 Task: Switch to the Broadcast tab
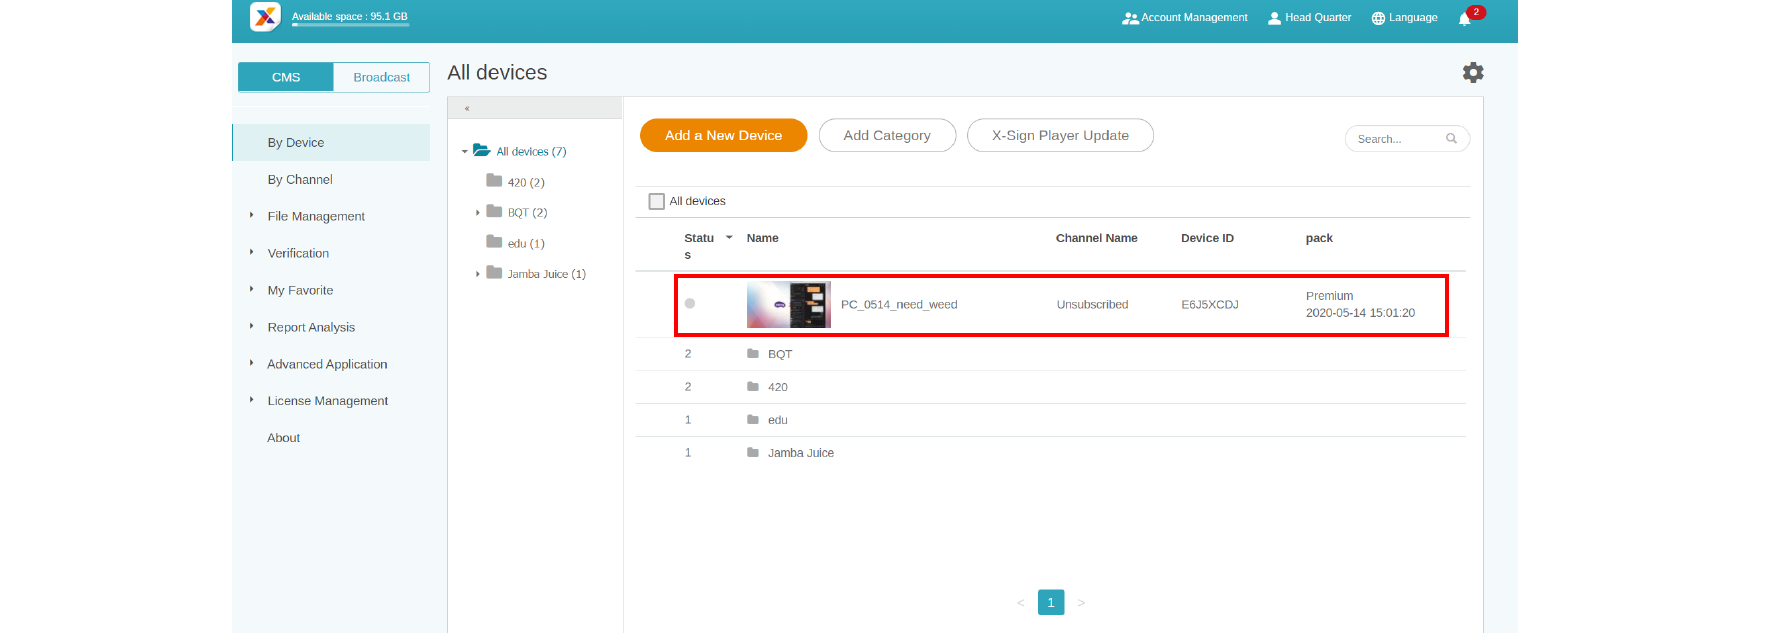coord(381,77)
